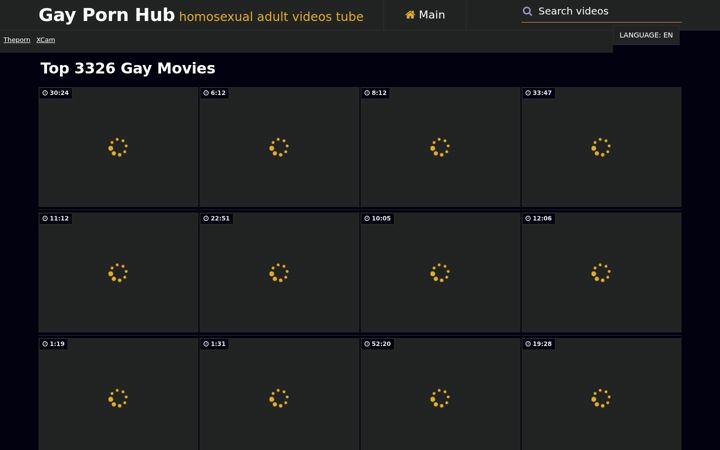Click the homosexual adult videos tube tagline
The height and width of the screenshot is (450, 720).
[x=271, y=17]
